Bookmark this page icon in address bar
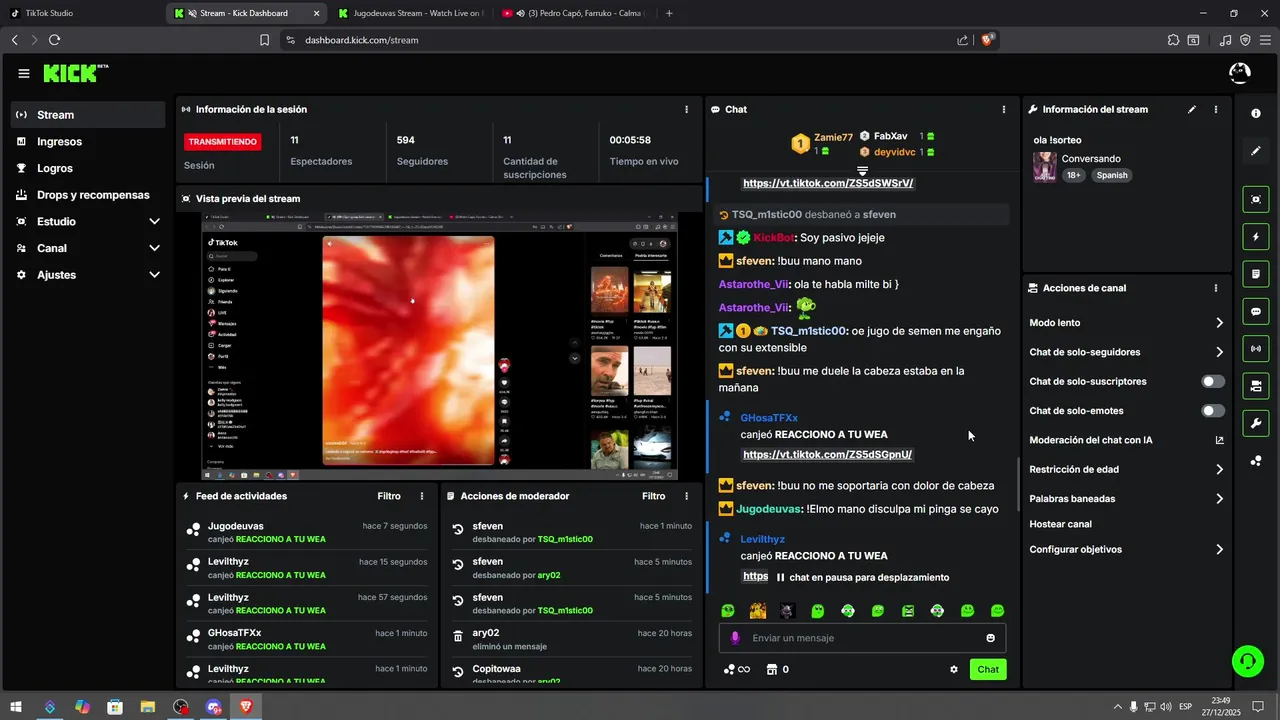Image resolution: width=1280 pixels, height=720 pixels. [264, 40]
